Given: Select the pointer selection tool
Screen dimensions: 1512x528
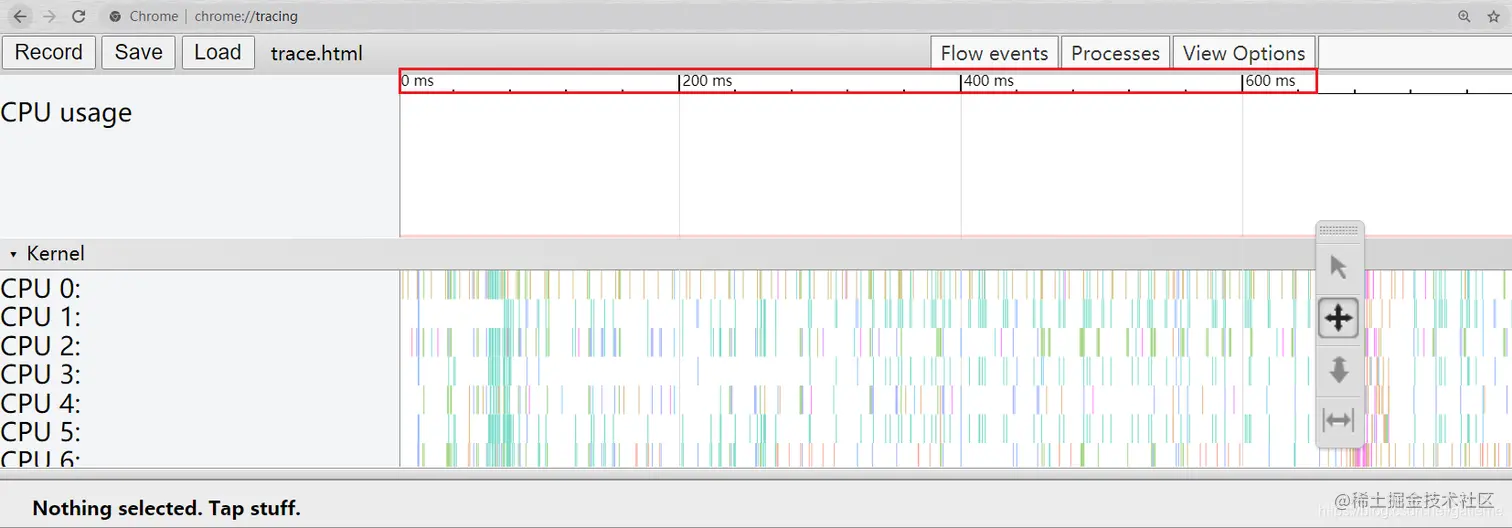Looking at the screenshot, I should 1339,267.
